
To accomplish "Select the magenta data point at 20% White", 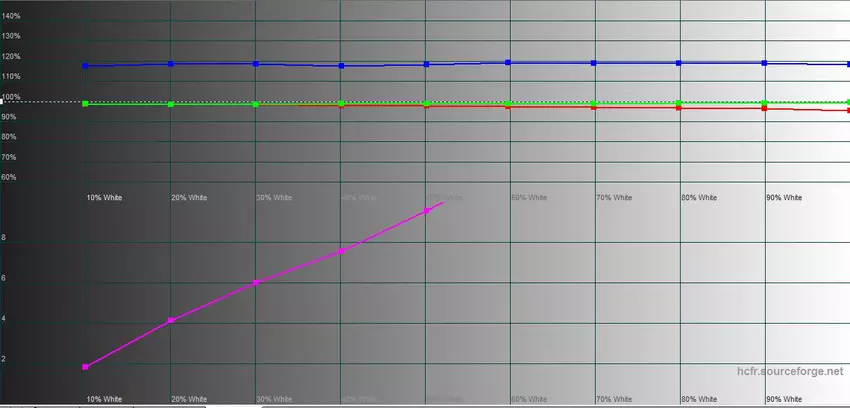I will (171, 320).
